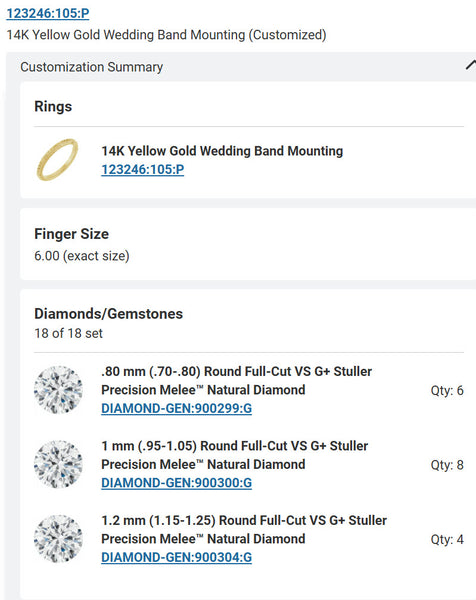Click the gold wedding band thumbnail

[57, 160]
